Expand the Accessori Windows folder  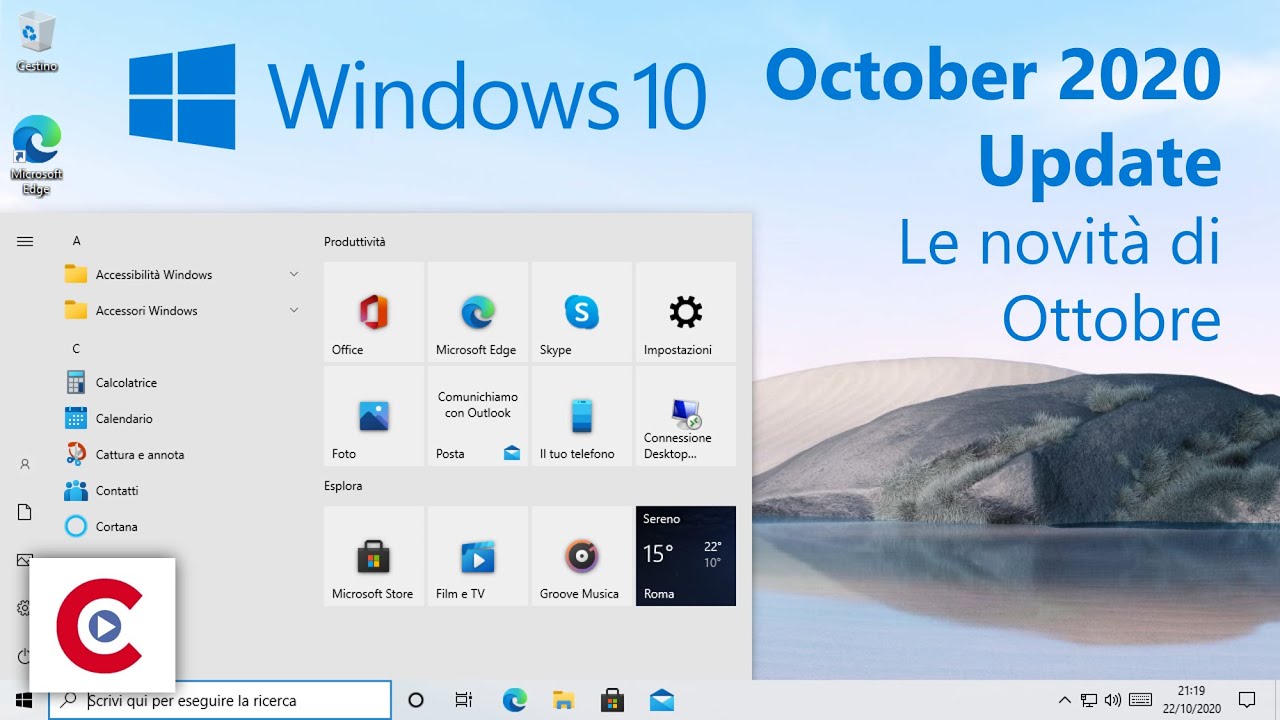click(x=182, y=311)
